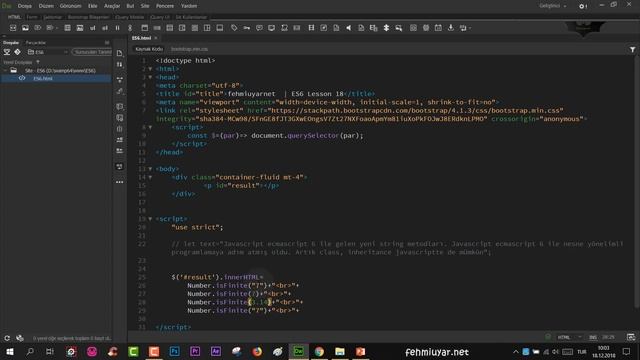
Task: Toggle the related files filter icon
Action: (x=632, y=49)
